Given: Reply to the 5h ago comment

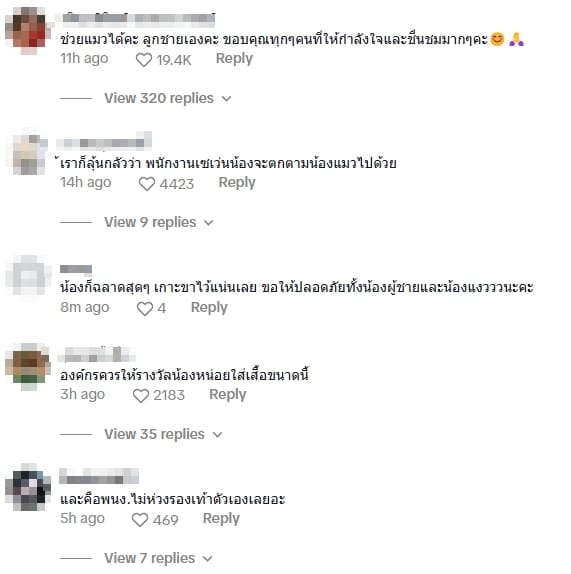Looking at the screenshot, I should pos(221,518).
